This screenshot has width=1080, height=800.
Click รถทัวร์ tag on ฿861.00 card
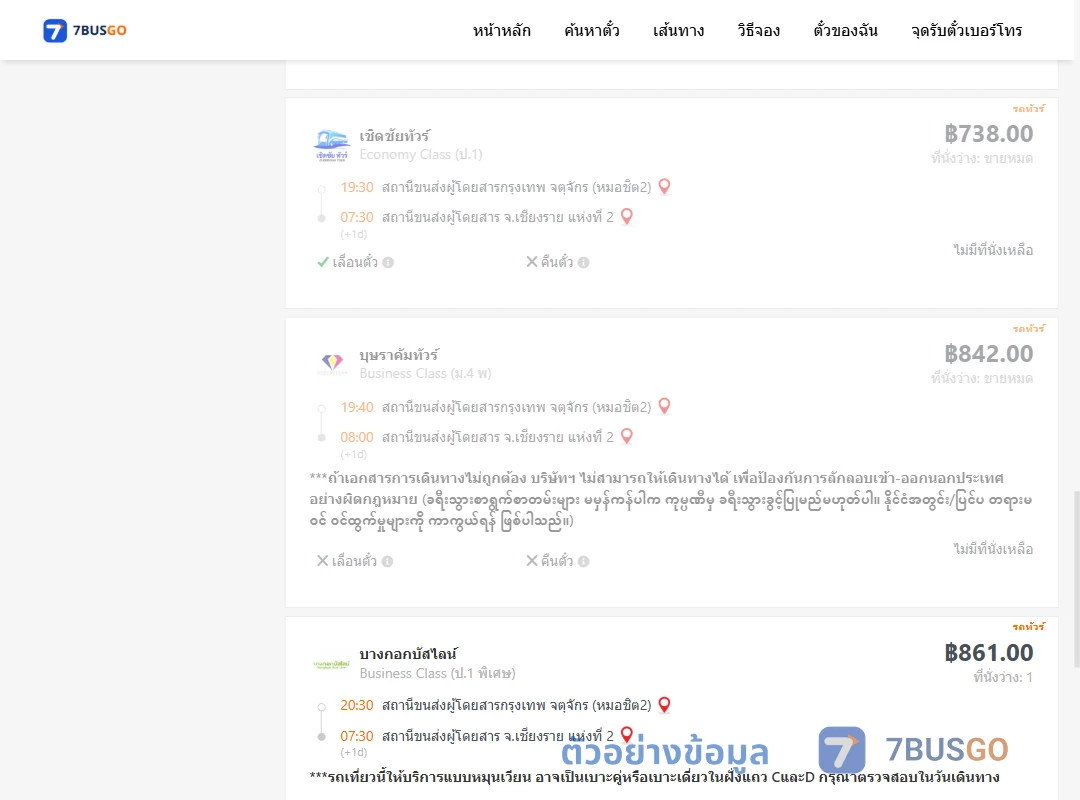[1028, 626]
